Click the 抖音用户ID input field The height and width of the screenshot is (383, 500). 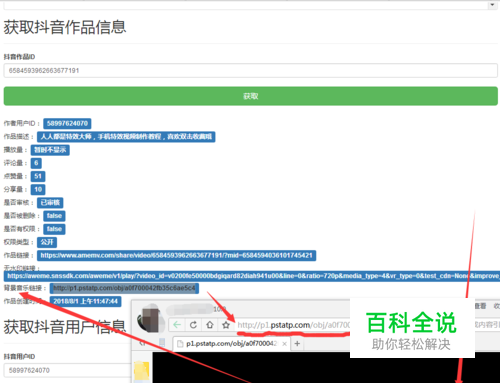pyautogui.click(x=68, y=370)
